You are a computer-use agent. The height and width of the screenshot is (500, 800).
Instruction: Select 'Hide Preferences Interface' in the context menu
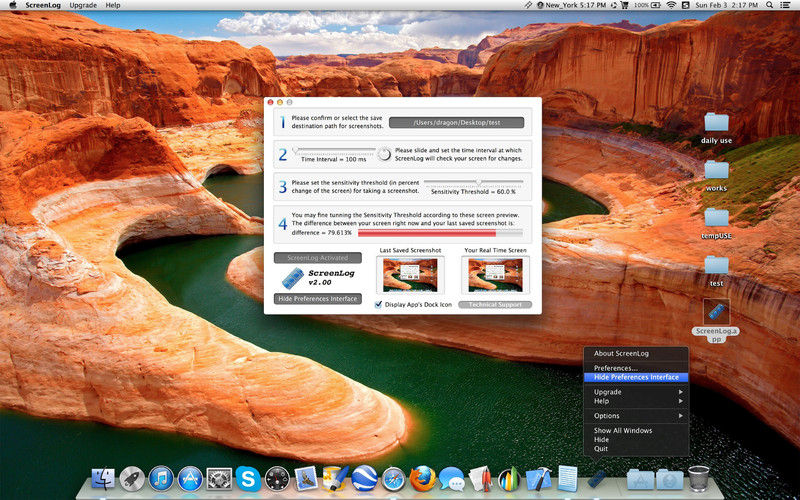[x=635, y=377]
